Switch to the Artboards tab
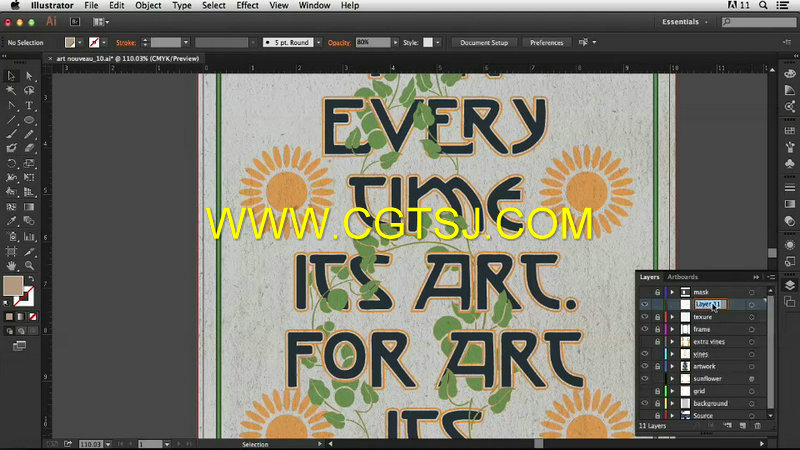The width and height of the screenshot is (800, 450). [682, 277]
